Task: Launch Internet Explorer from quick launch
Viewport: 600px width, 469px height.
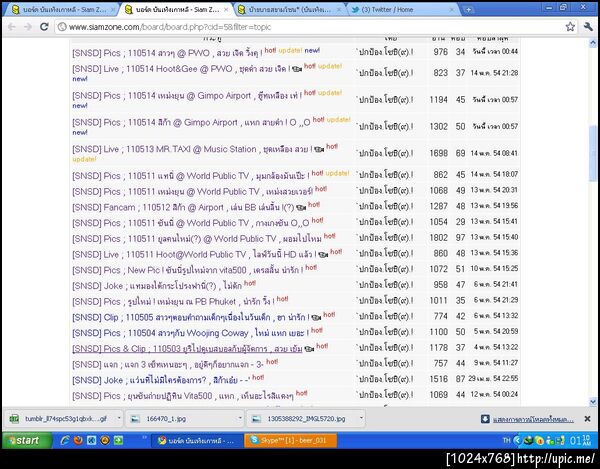Action: [65, 440]
